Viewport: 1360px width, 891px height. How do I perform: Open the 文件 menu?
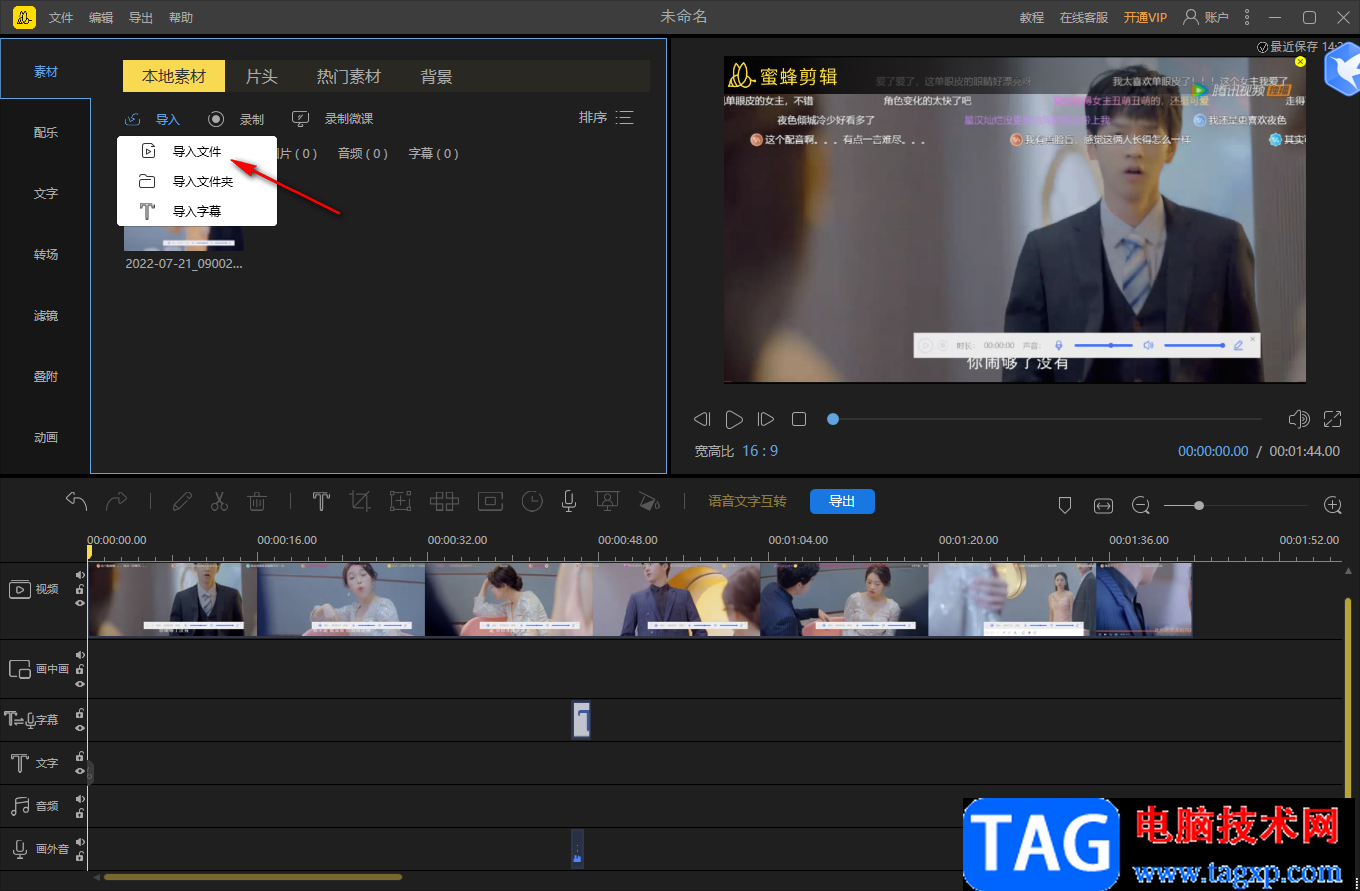point(61,18)
